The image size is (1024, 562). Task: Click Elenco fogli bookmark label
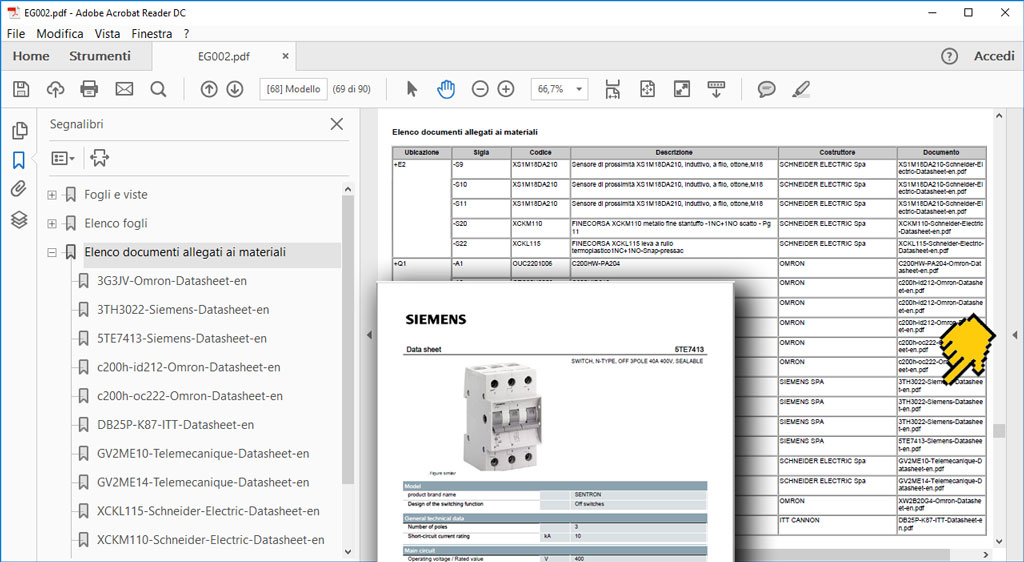pos(116,223)
